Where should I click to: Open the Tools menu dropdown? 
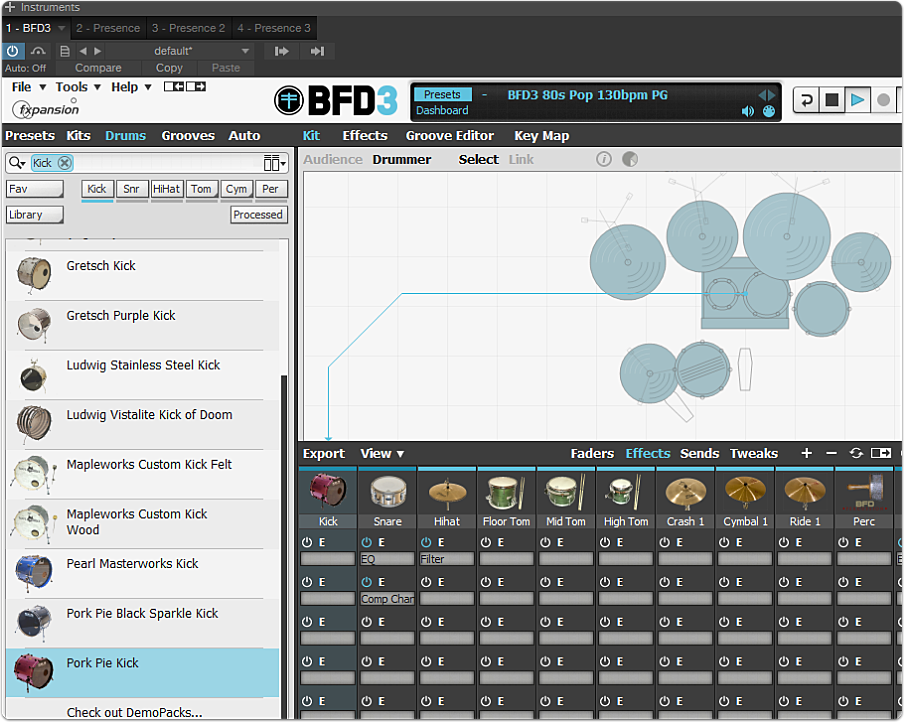[78, 87]
